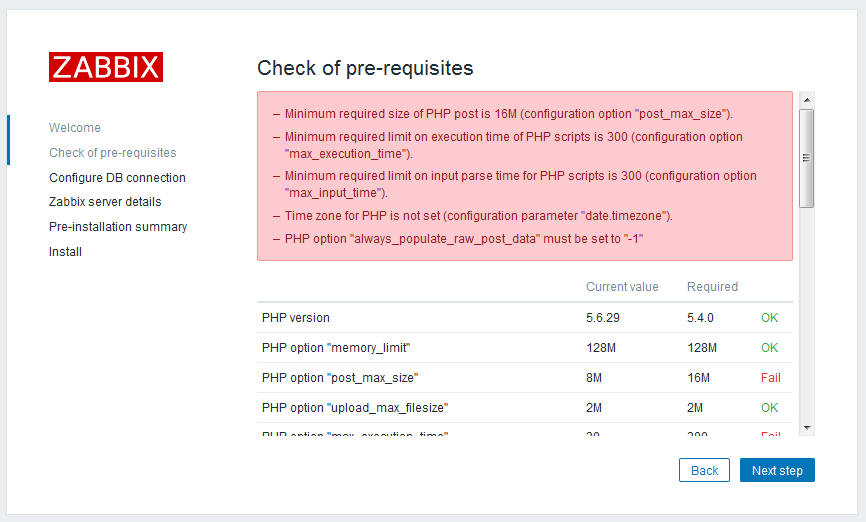Click the scrollbar up arrow
This screenshot has width=866, height=522.
(807, 100)
